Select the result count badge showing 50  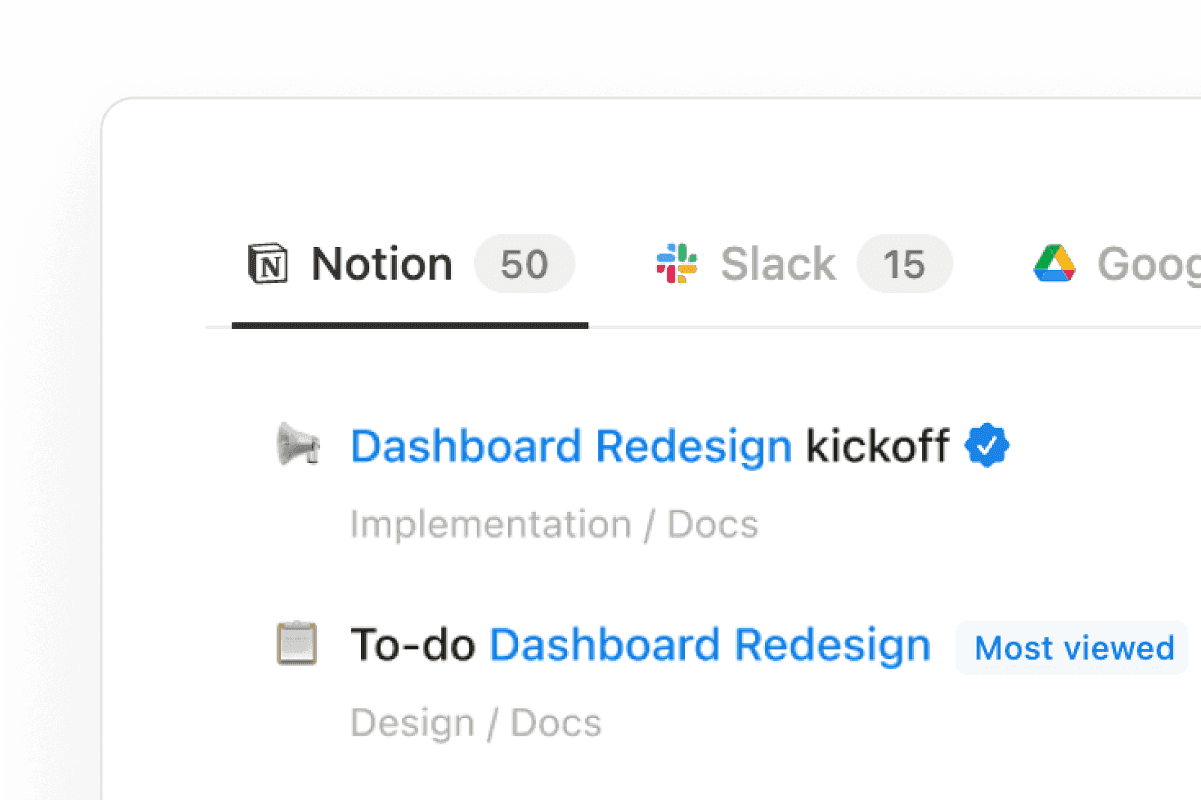524,263
